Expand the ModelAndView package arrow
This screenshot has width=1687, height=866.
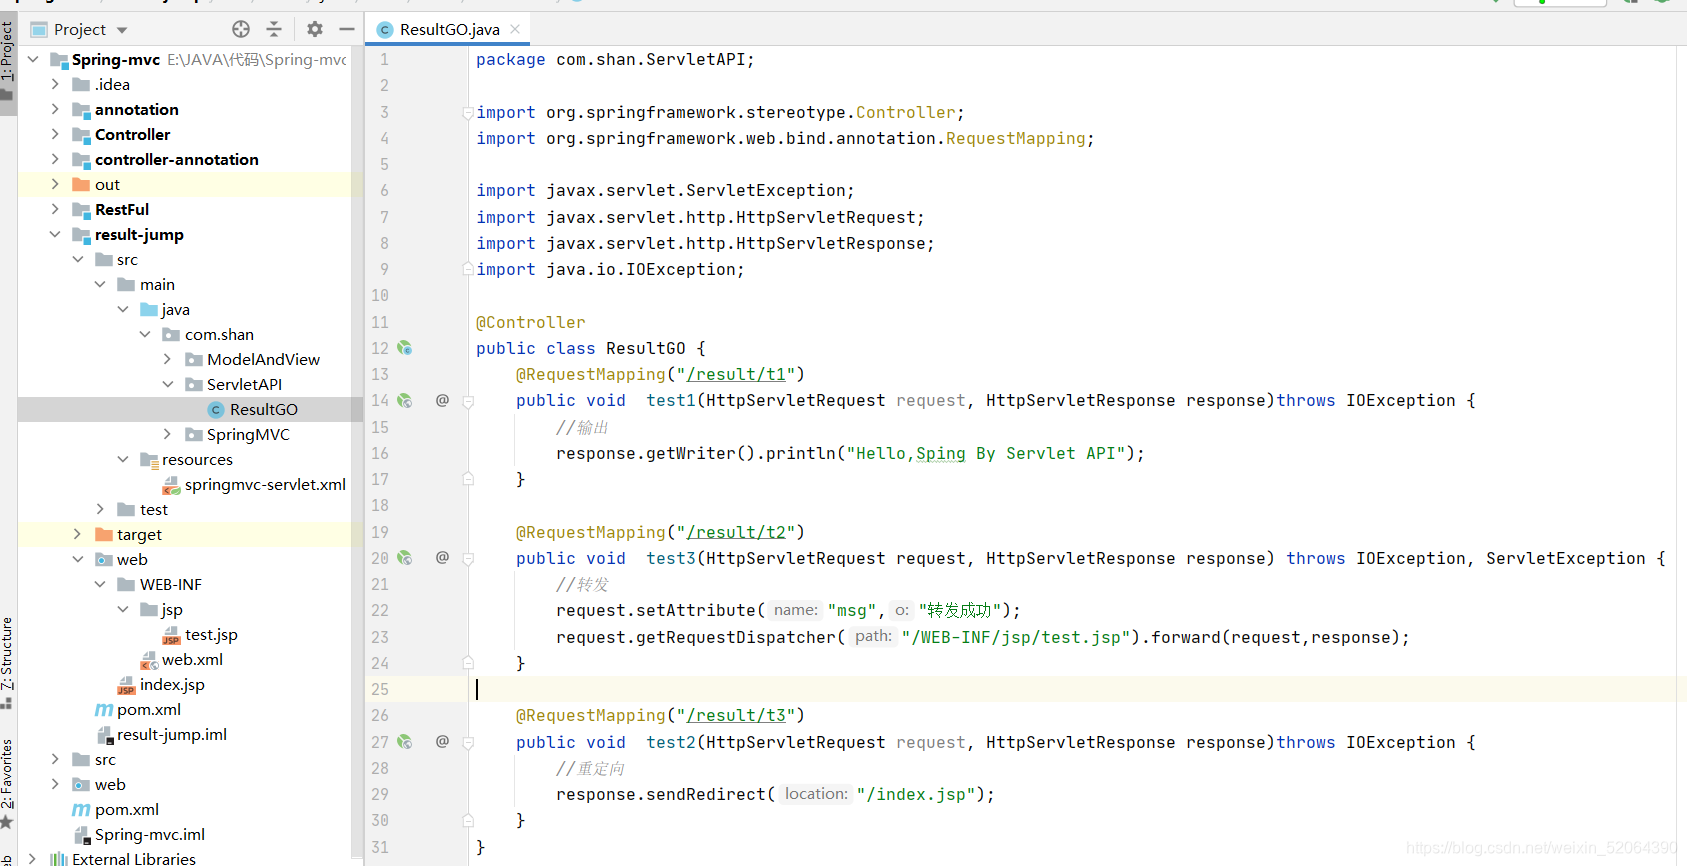pos(167,359)
